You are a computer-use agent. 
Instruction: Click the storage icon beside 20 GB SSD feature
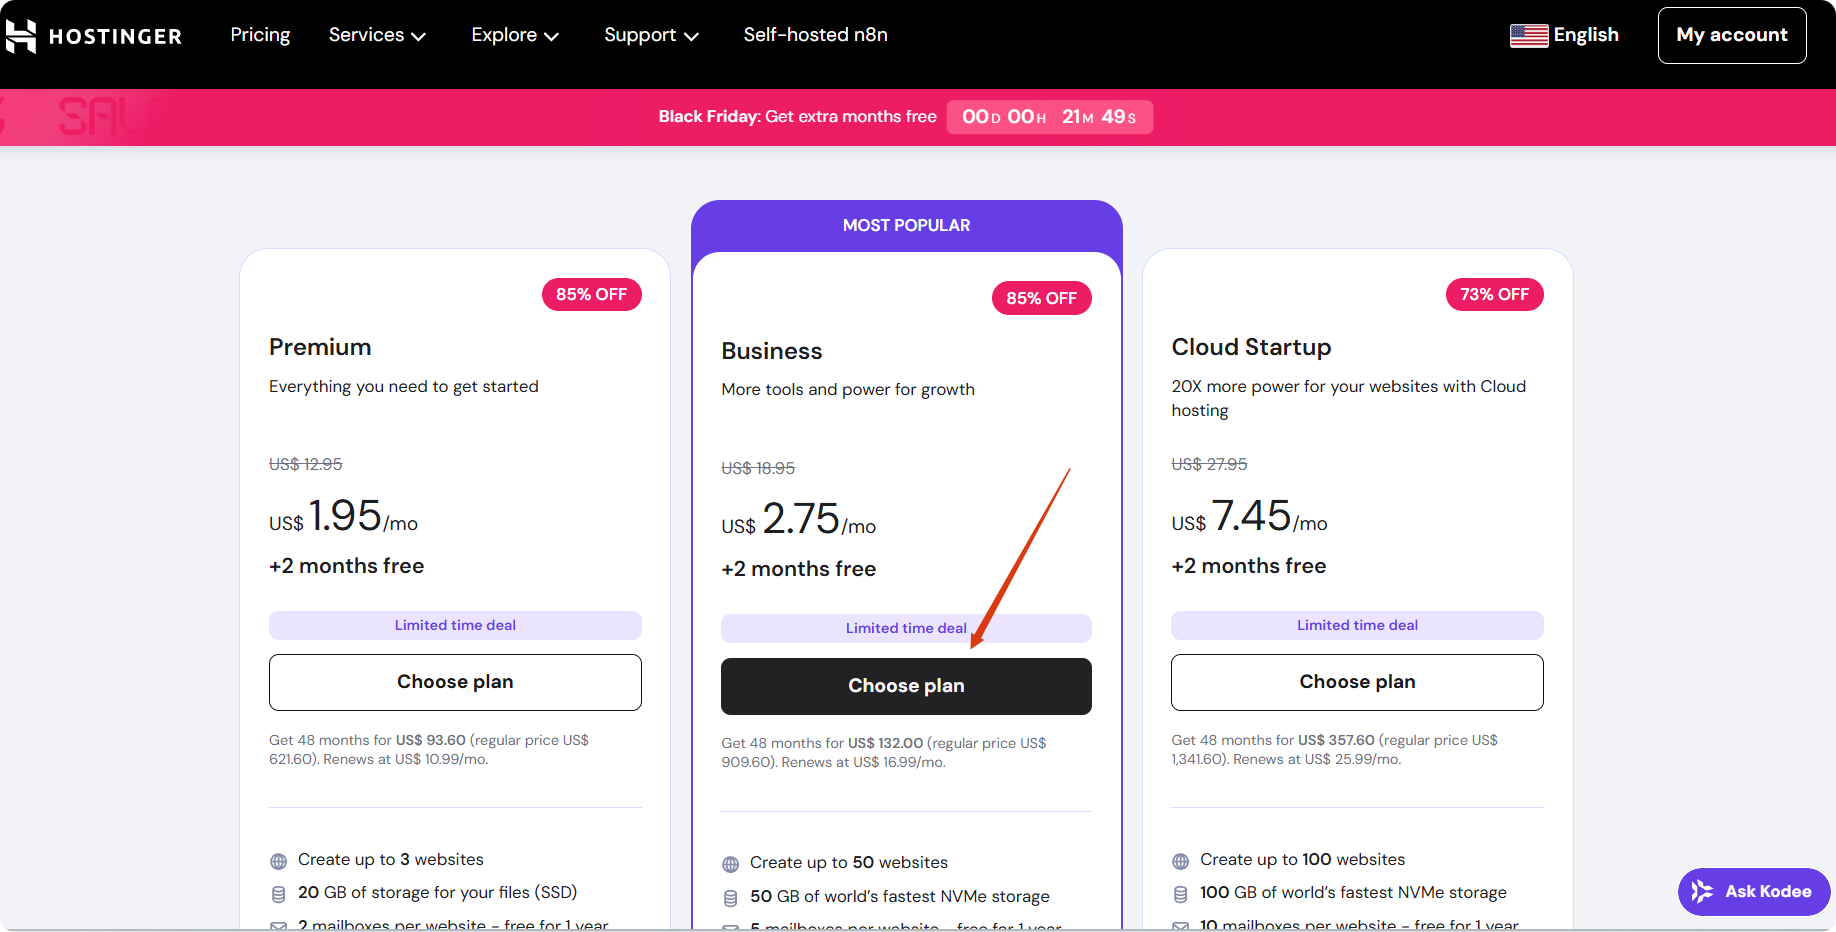pyautogui.click(x=277, y=893)
